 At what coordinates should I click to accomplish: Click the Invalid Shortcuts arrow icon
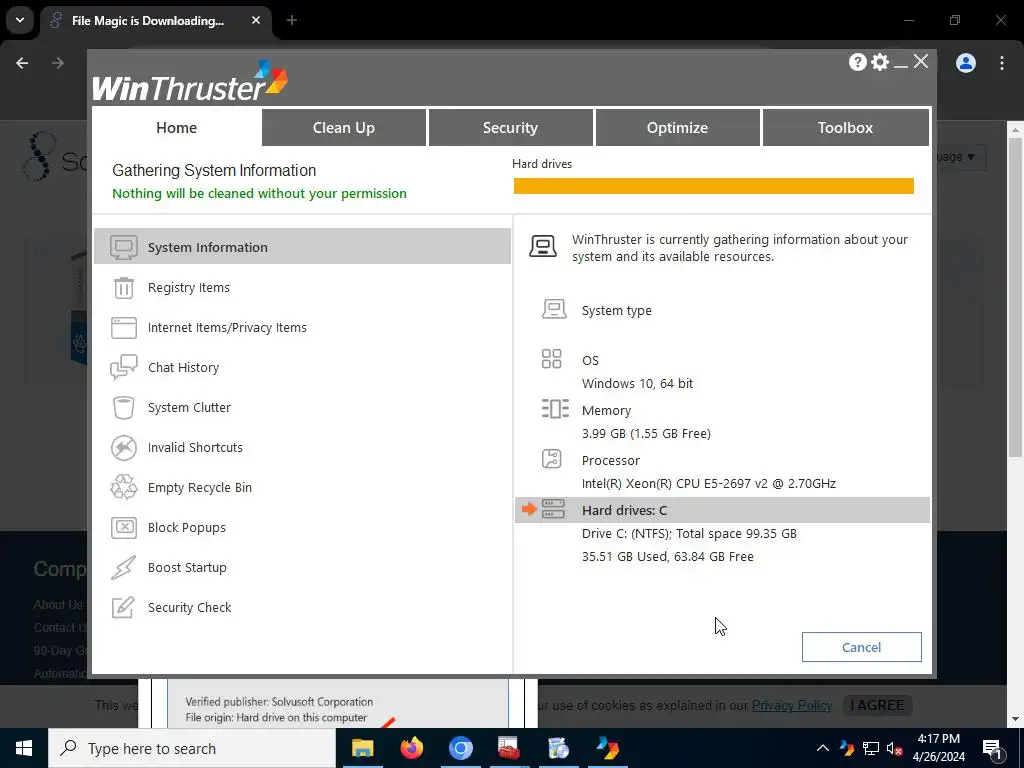123,448
